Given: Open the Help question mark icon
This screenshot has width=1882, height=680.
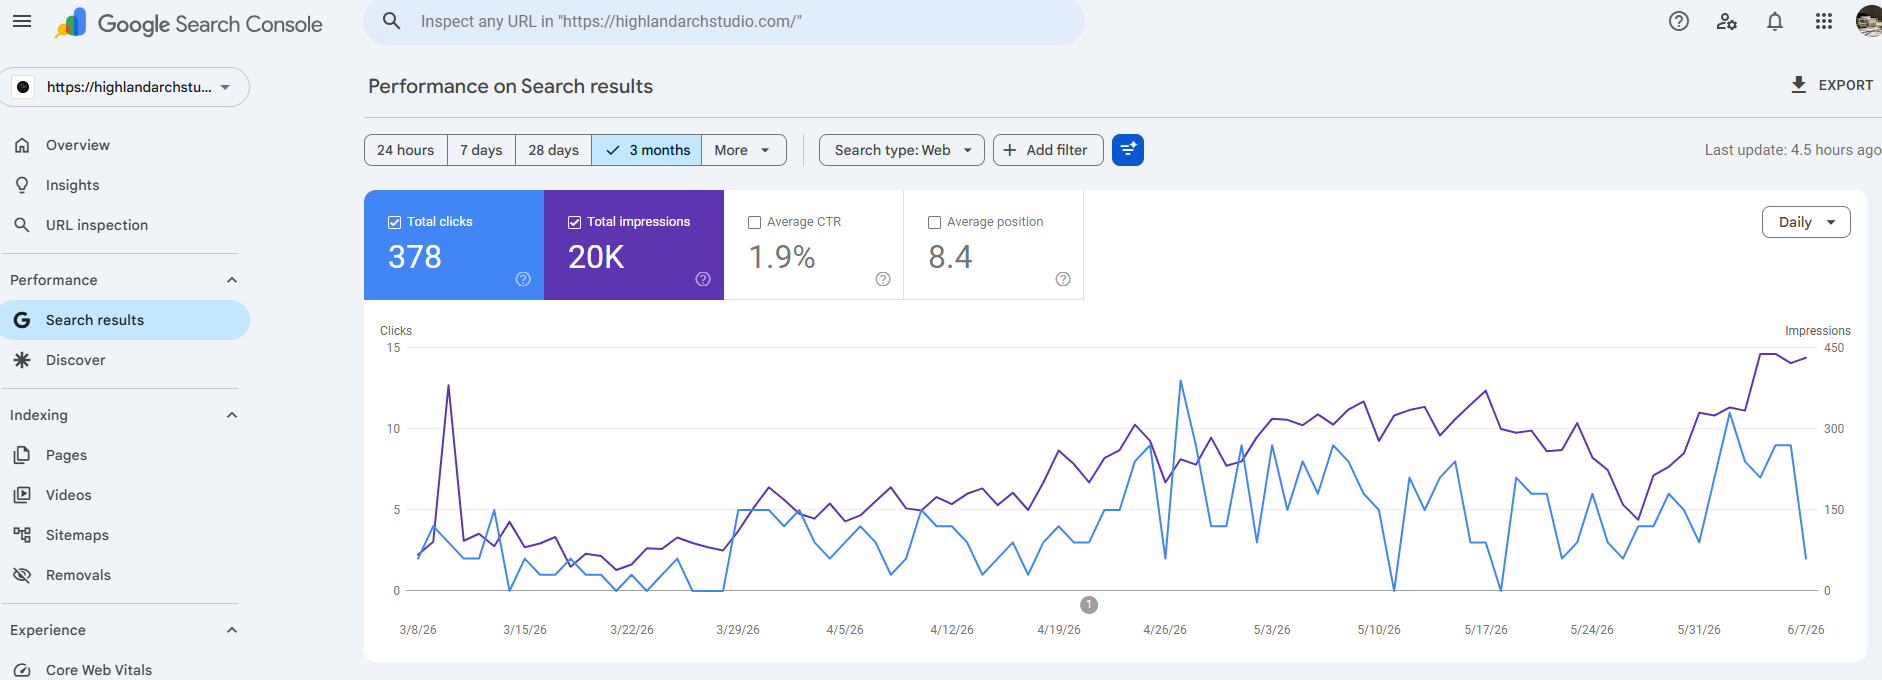Looking at the screenshot, I should click(1679, 21).
